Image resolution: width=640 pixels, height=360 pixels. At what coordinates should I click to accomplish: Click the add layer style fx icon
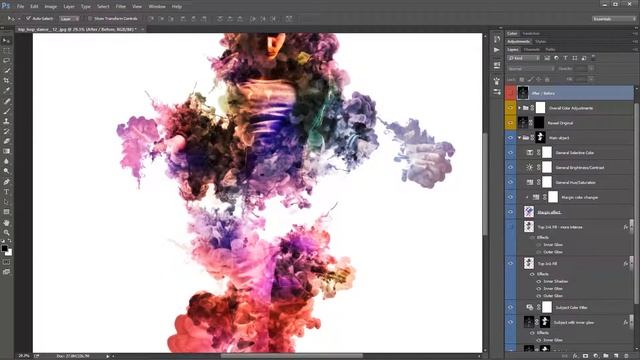(x=575, y=356)
